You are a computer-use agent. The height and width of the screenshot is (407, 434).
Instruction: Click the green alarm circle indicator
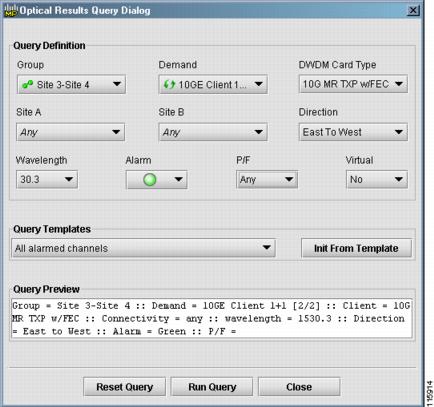click(150, 180)
